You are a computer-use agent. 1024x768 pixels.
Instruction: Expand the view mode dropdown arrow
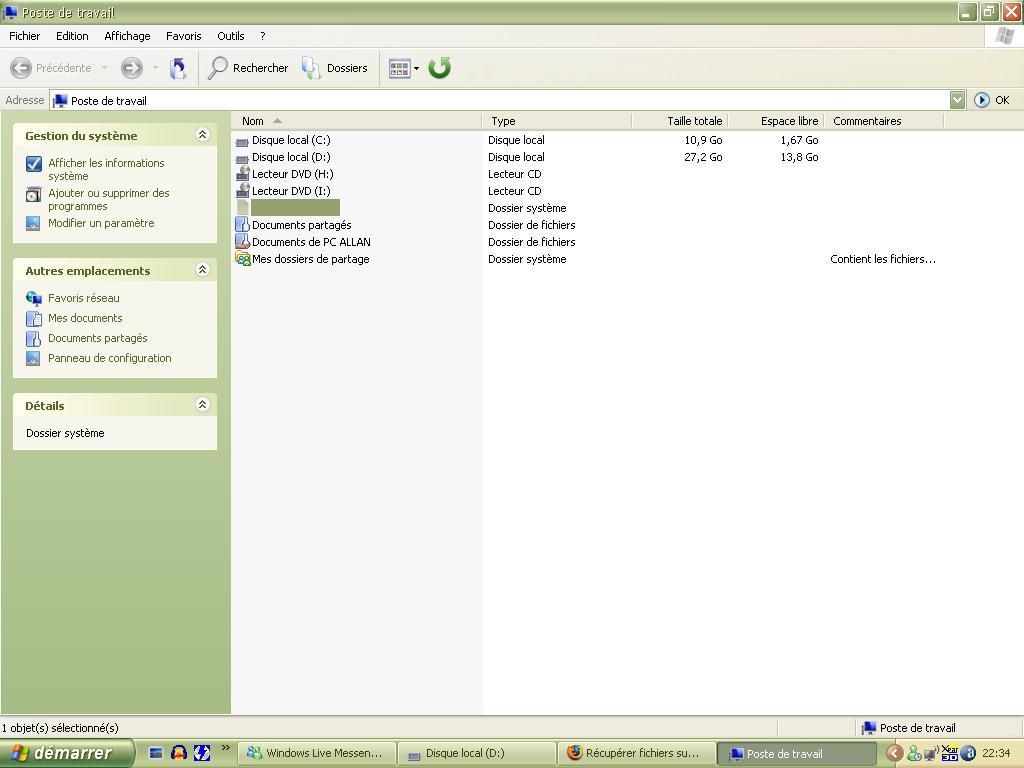coord(417,69)
